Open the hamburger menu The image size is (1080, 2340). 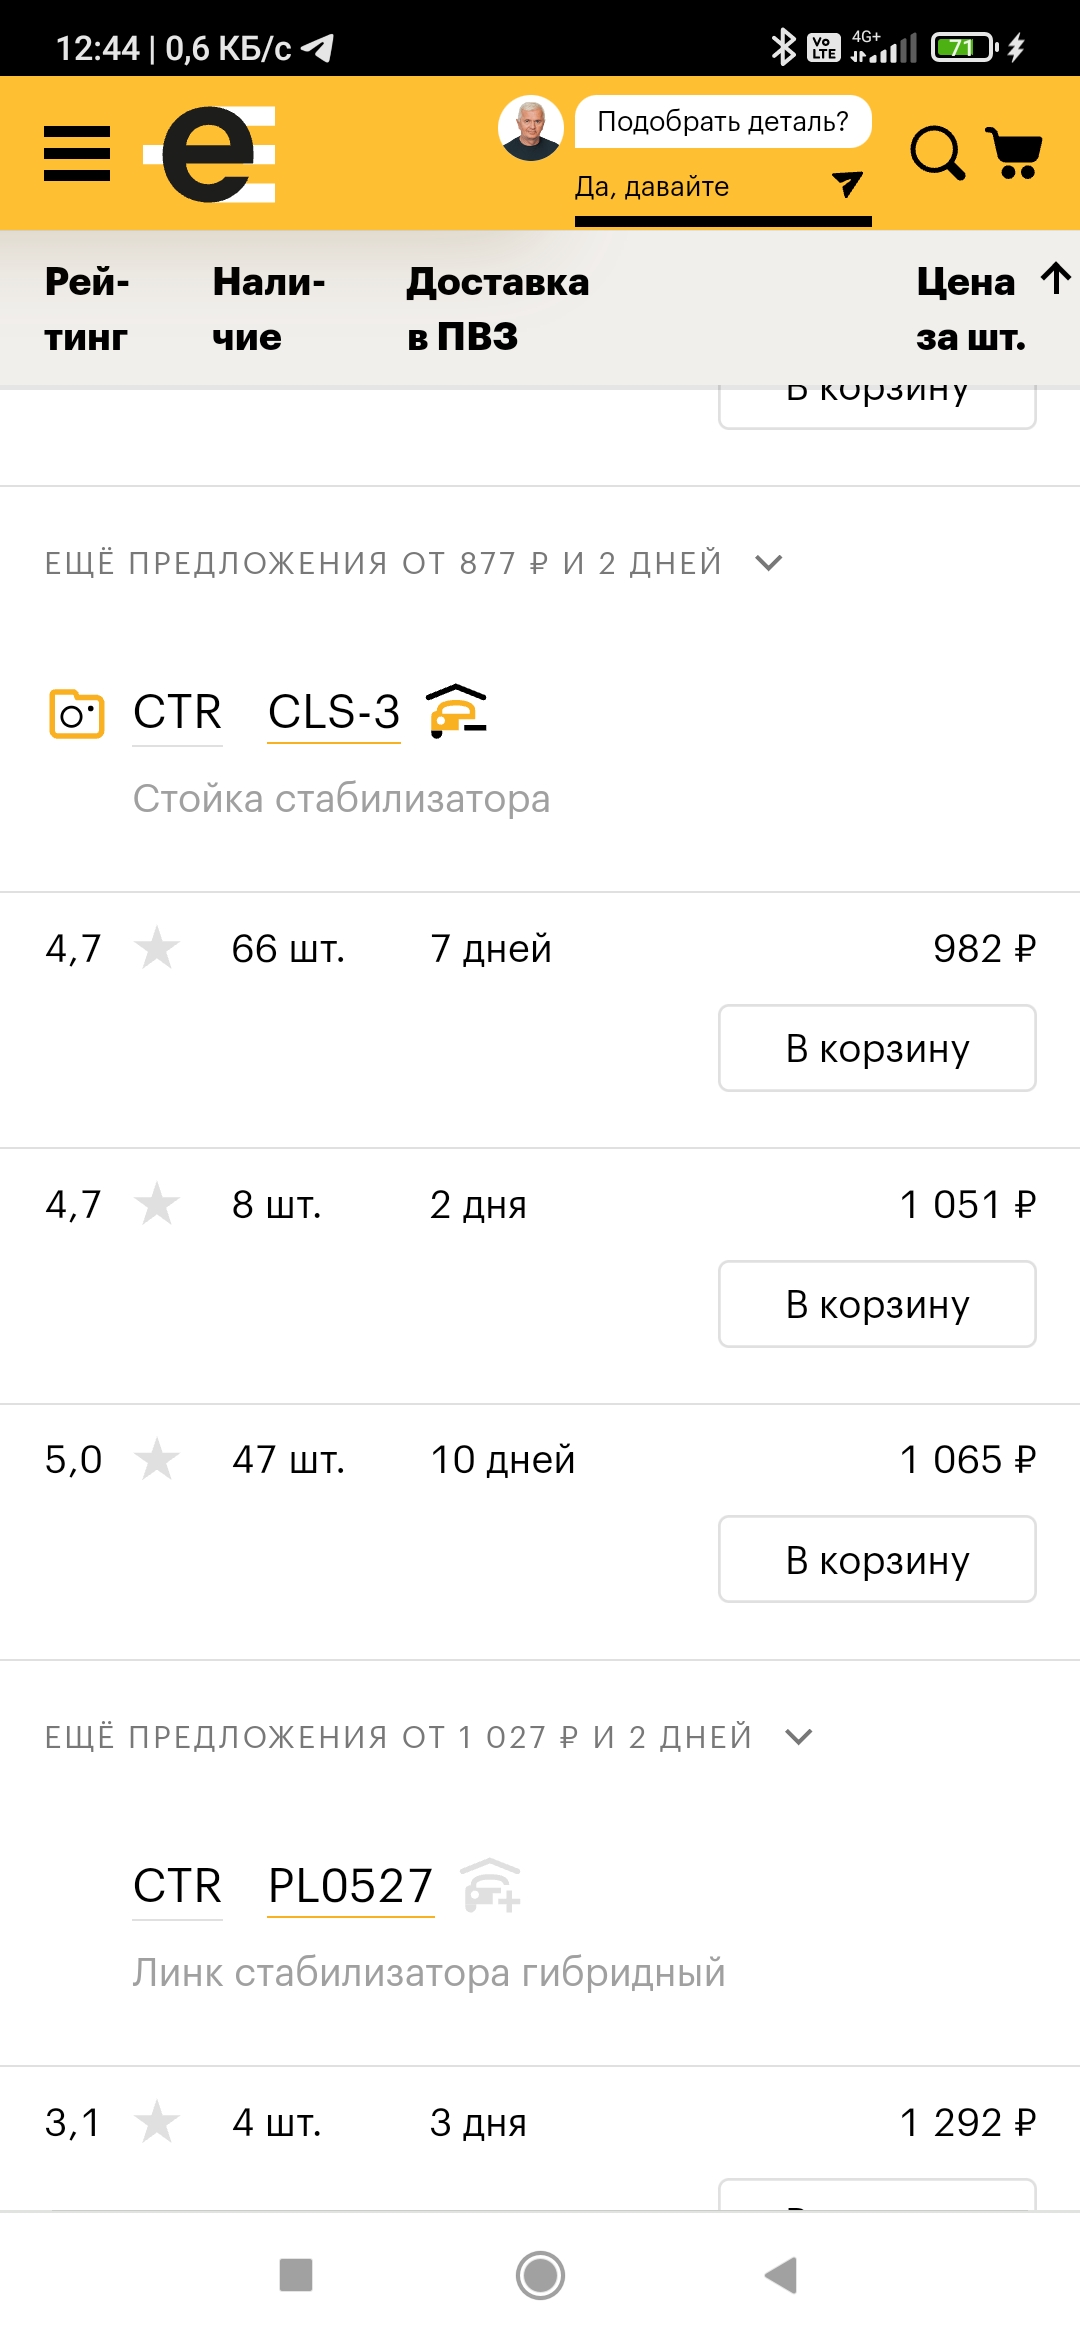click(x=77, y=154)
